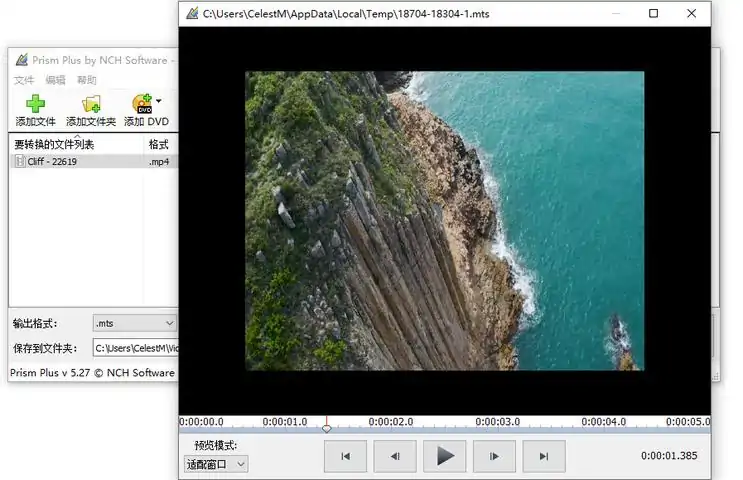Viewport: 743px width, 480px height.
Task: Open the 输出格式 .mts dropdown
Action: coord(135,323)
